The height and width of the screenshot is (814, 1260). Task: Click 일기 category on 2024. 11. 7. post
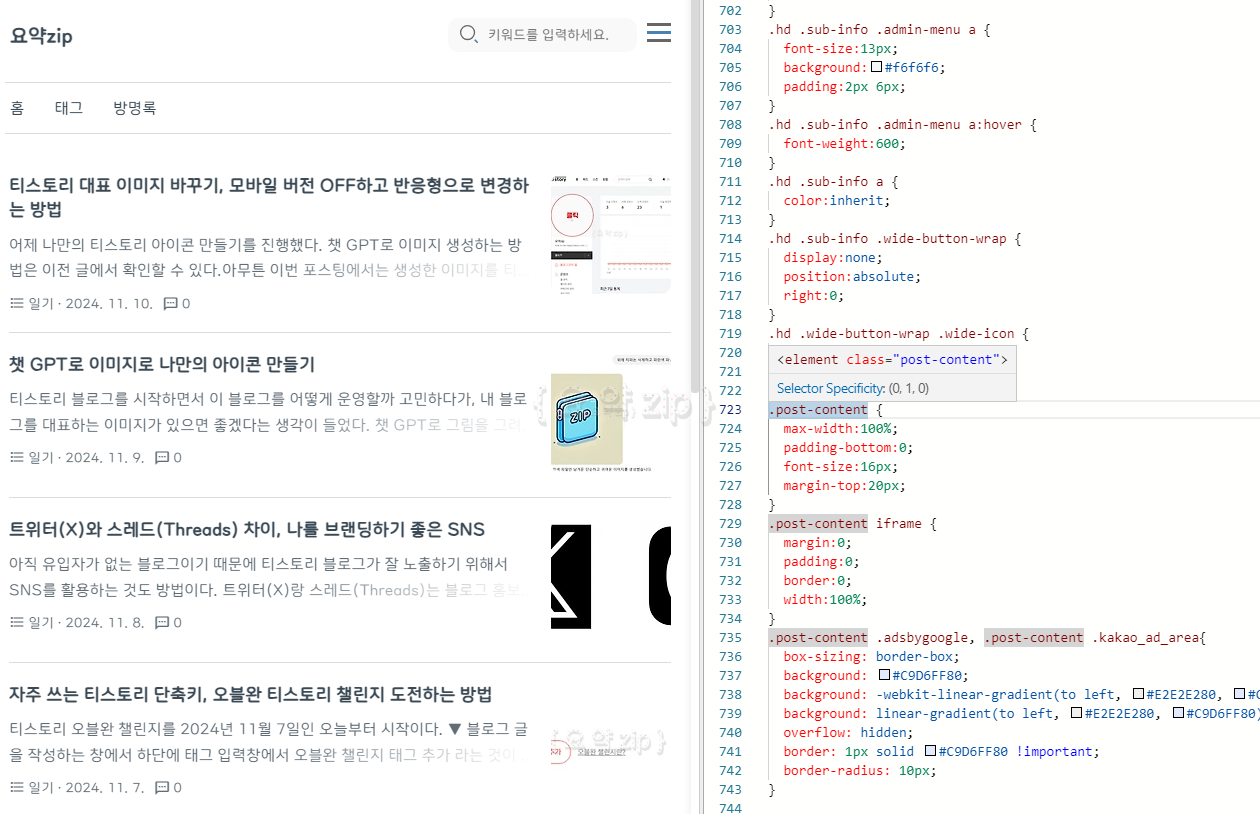(x=41, y=787)
